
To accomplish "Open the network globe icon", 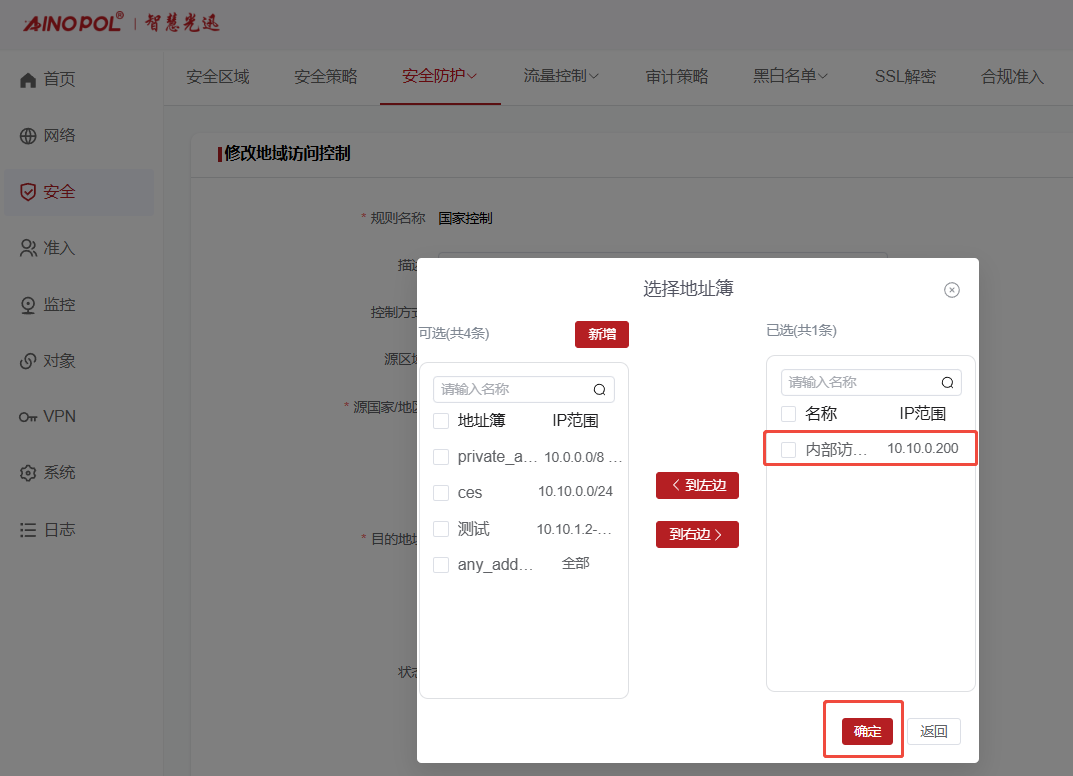I will [x=28, y=136].
